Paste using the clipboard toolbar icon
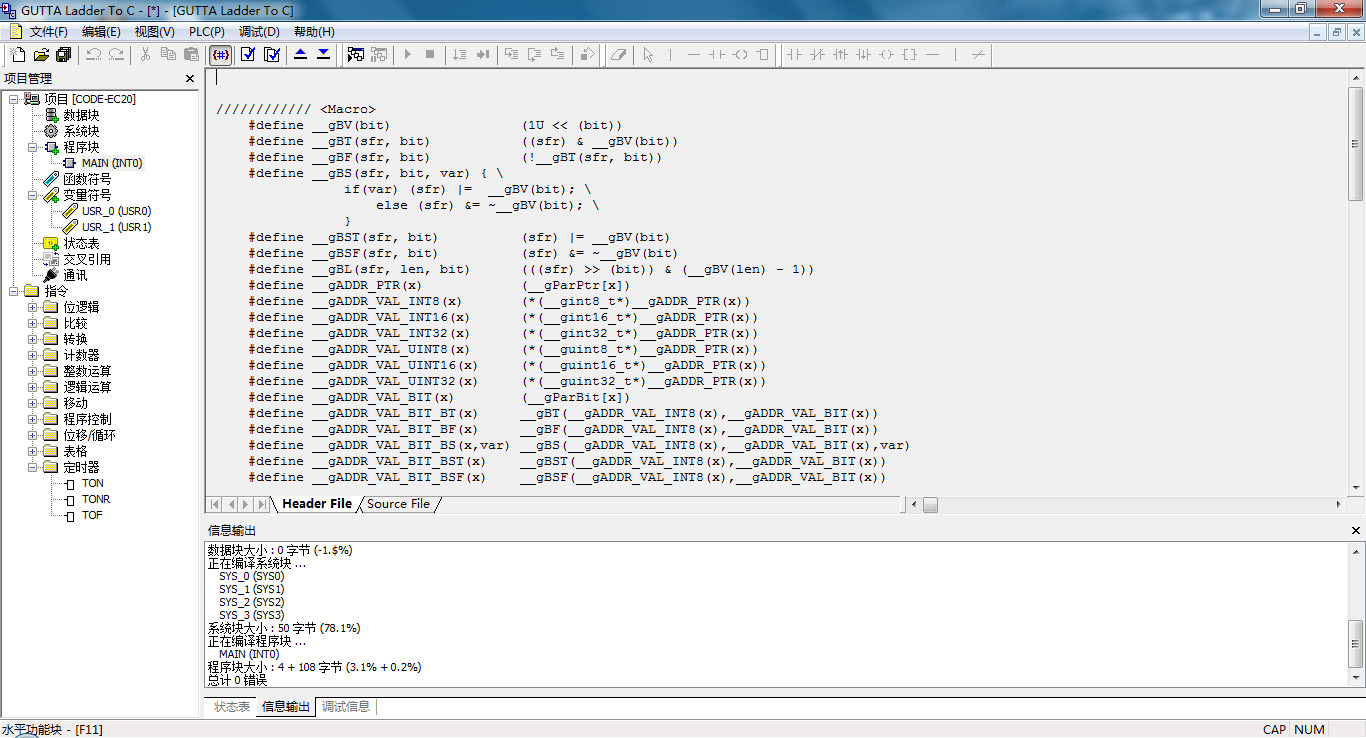 (x=191, y=54)
